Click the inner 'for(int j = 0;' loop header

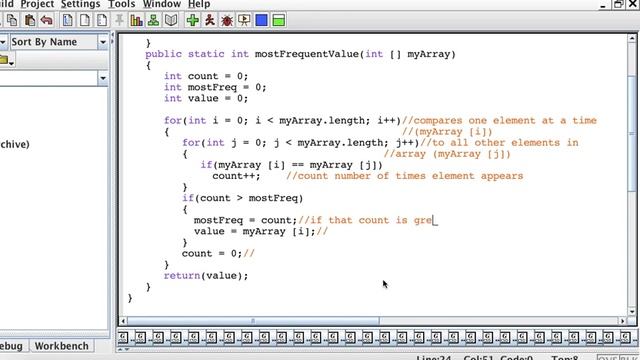coord(301,142)
